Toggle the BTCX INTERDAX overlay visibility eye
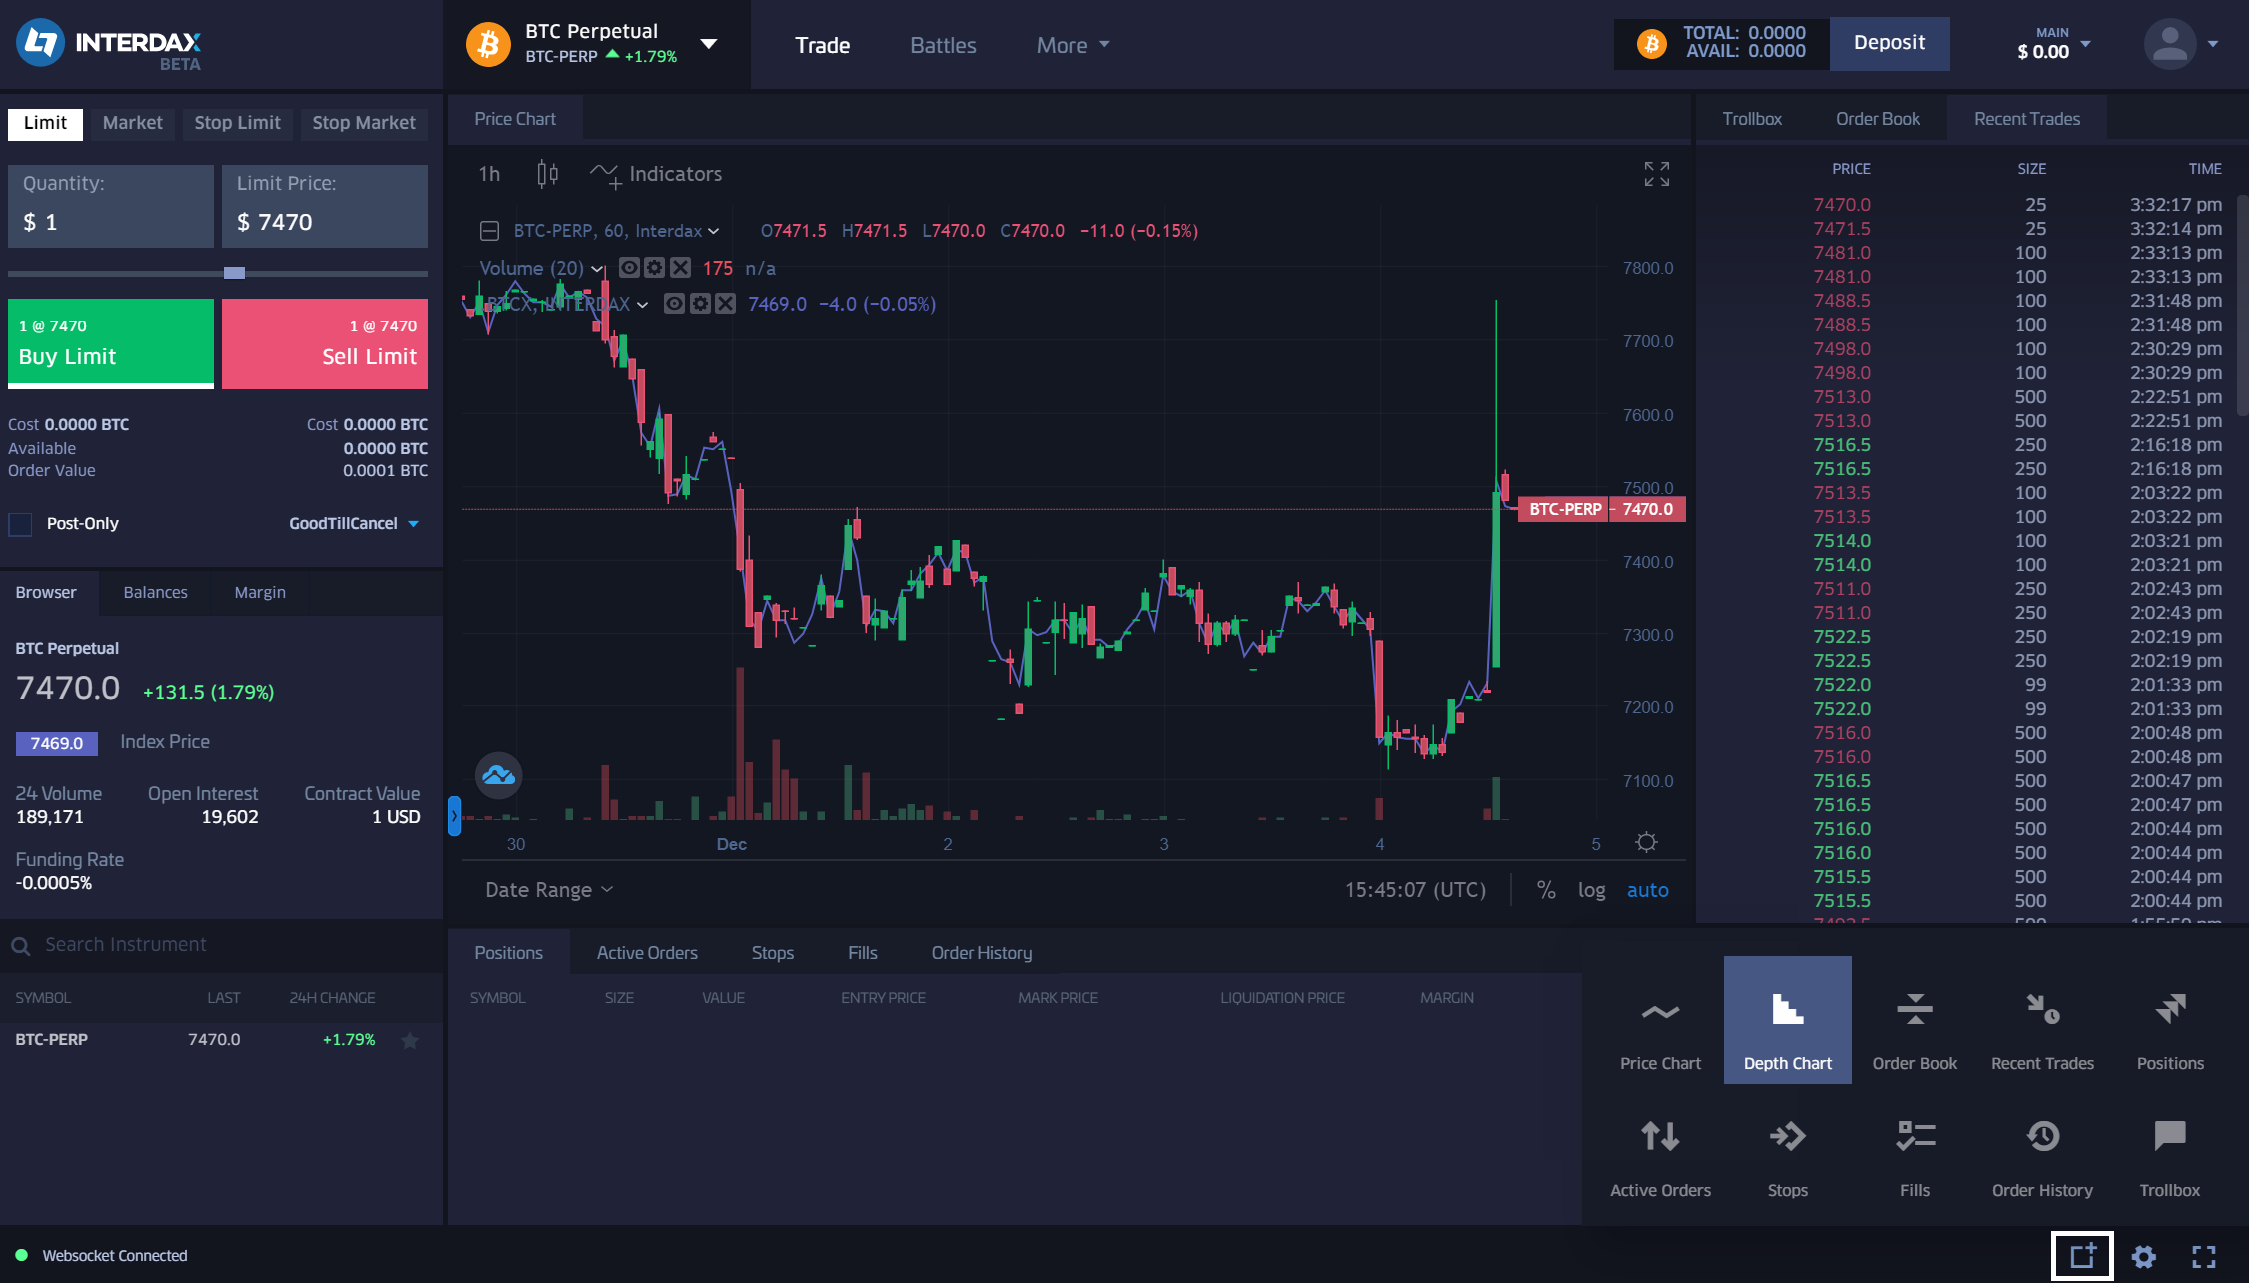Image resolution: width=2249 pixels, height=1283 pixels. 674,304
